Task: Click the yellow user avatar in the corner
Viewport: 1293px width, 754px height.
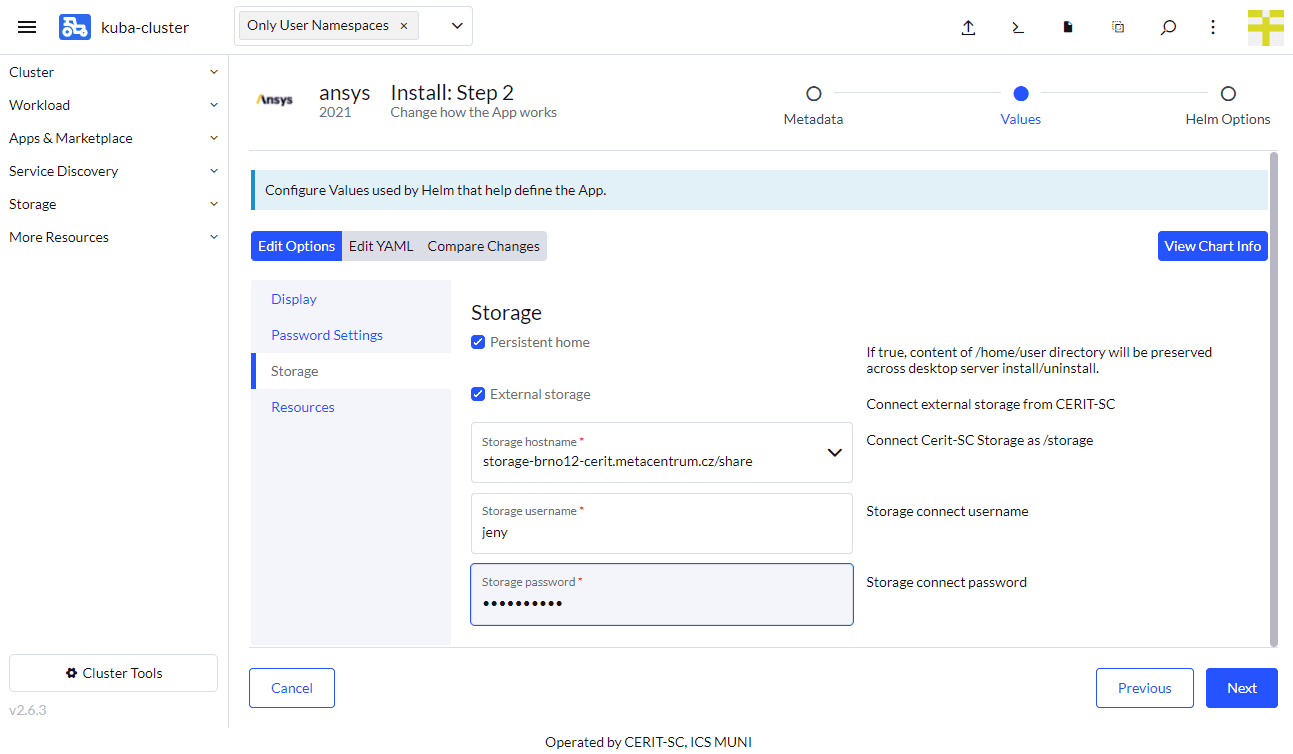Action: click(1265, 27)
